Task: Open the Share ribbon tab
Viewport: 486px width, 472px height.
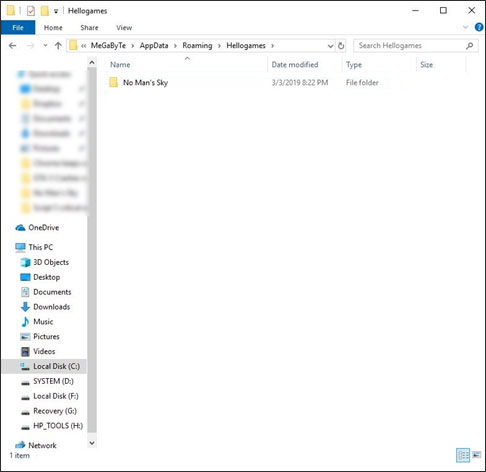Action: 89,28
